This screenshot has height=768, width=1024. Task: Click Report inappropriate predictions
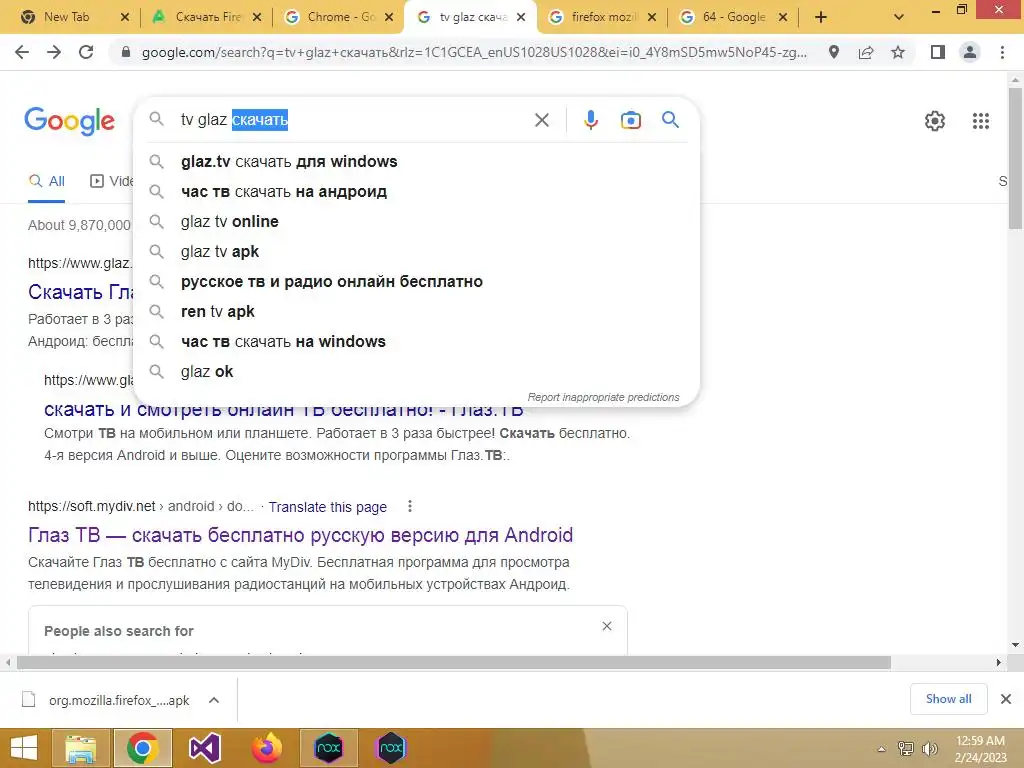coord(603,397)
